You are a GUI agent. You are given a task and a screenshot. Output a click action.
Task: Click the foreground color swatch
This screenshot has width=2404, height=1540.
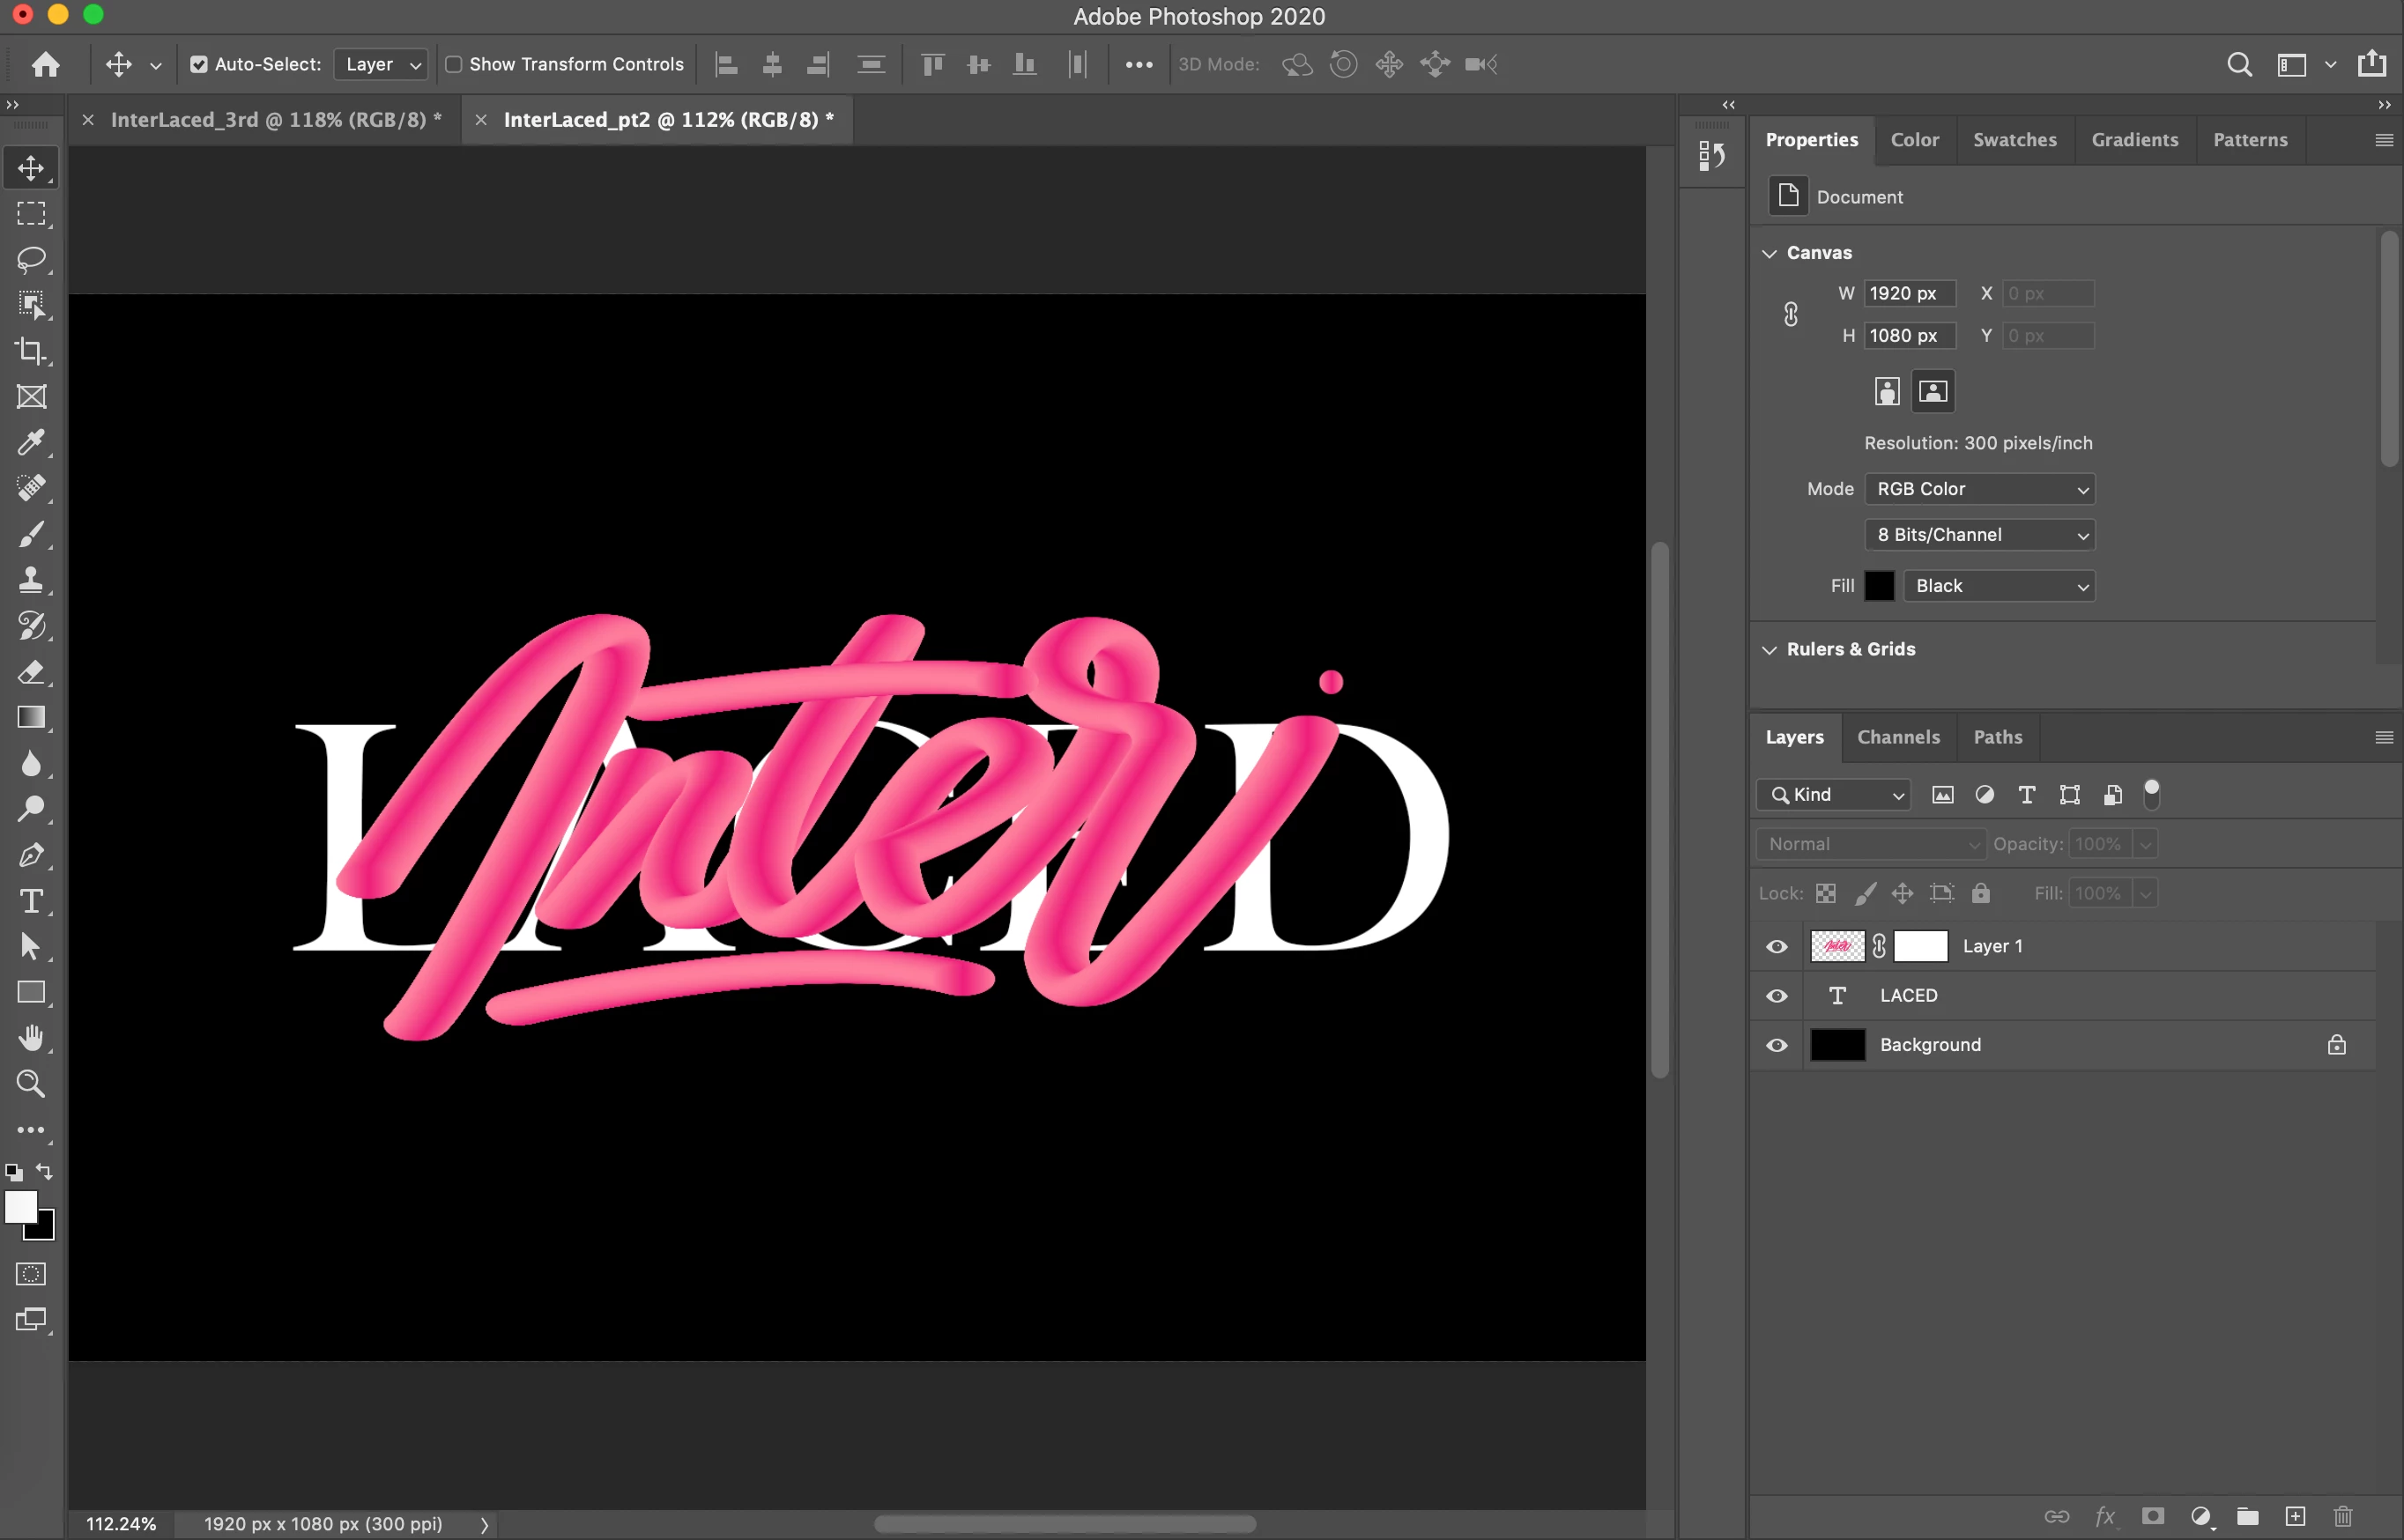pyautogui.click(x=19, y=1206)
